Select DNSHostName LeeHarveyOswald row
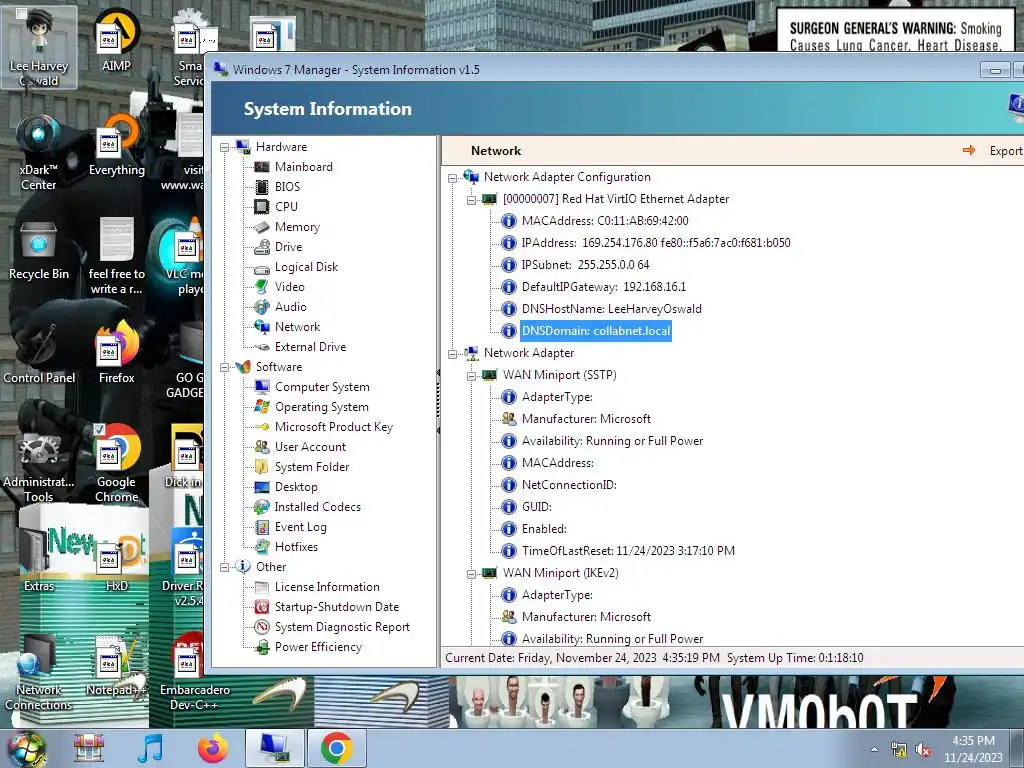The height and width of the screenshot is (768, 1024). point(611,309)
